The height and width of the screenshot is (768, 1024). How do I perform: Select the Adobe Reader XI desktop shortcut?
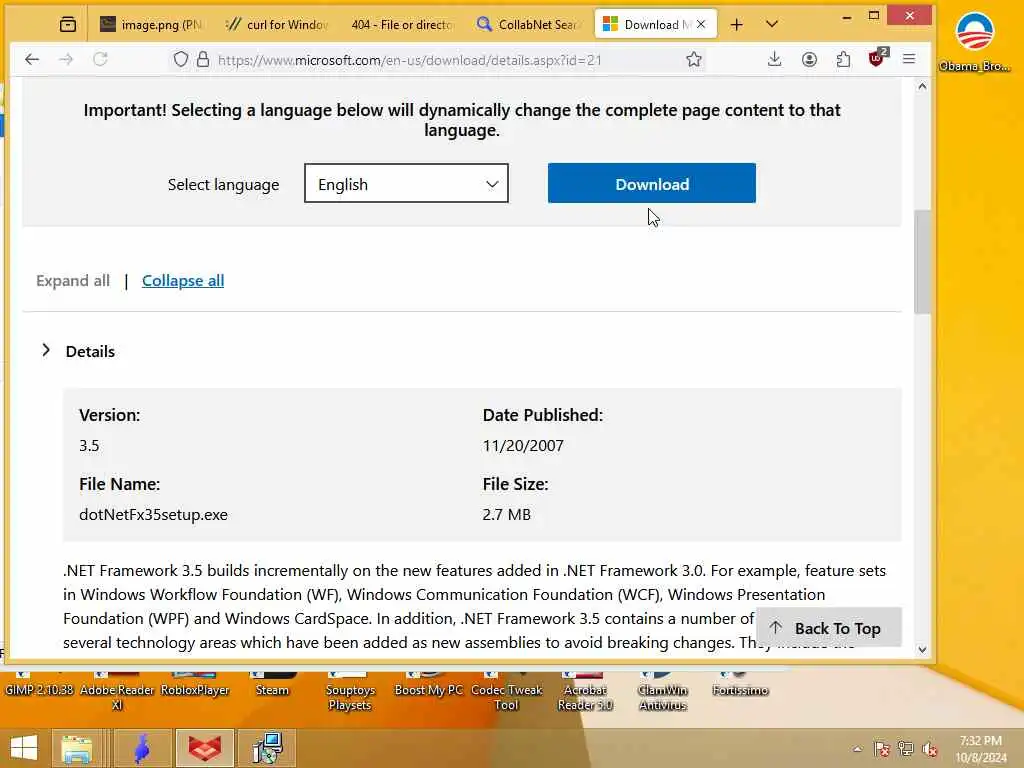(117, 692)
